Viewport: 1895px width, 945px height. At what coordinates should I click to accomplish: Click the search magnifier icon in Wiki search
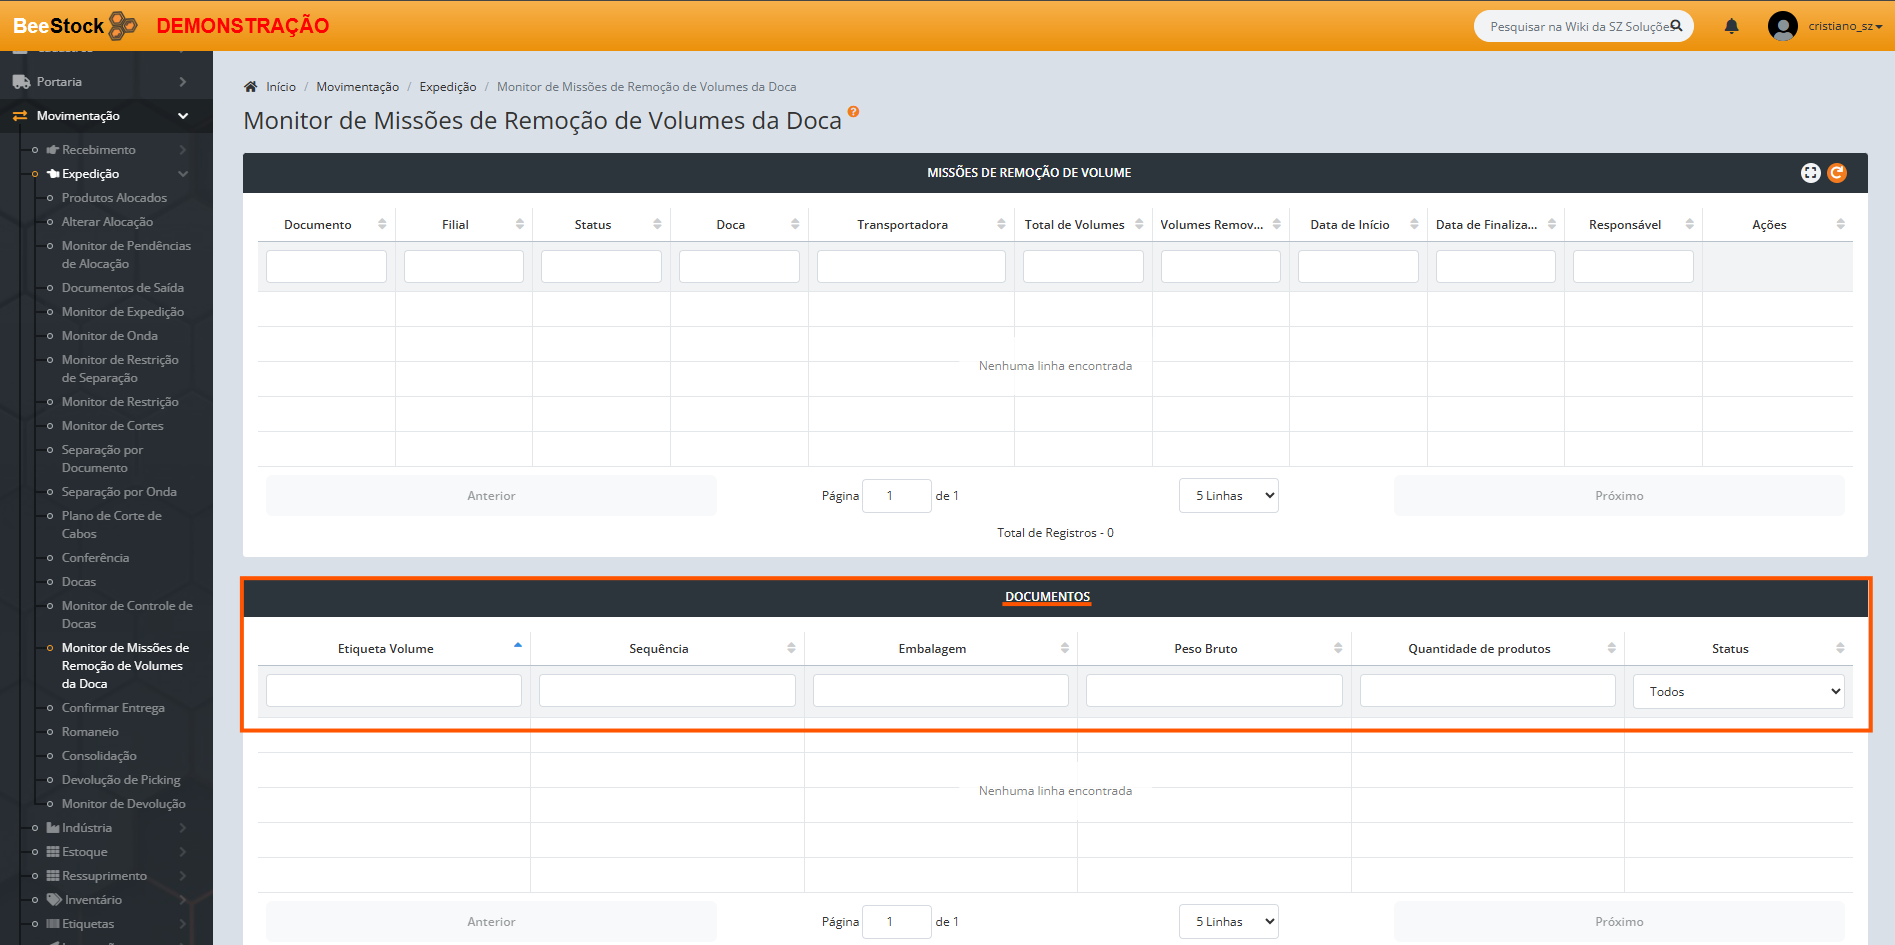[x=1677, y=26]
